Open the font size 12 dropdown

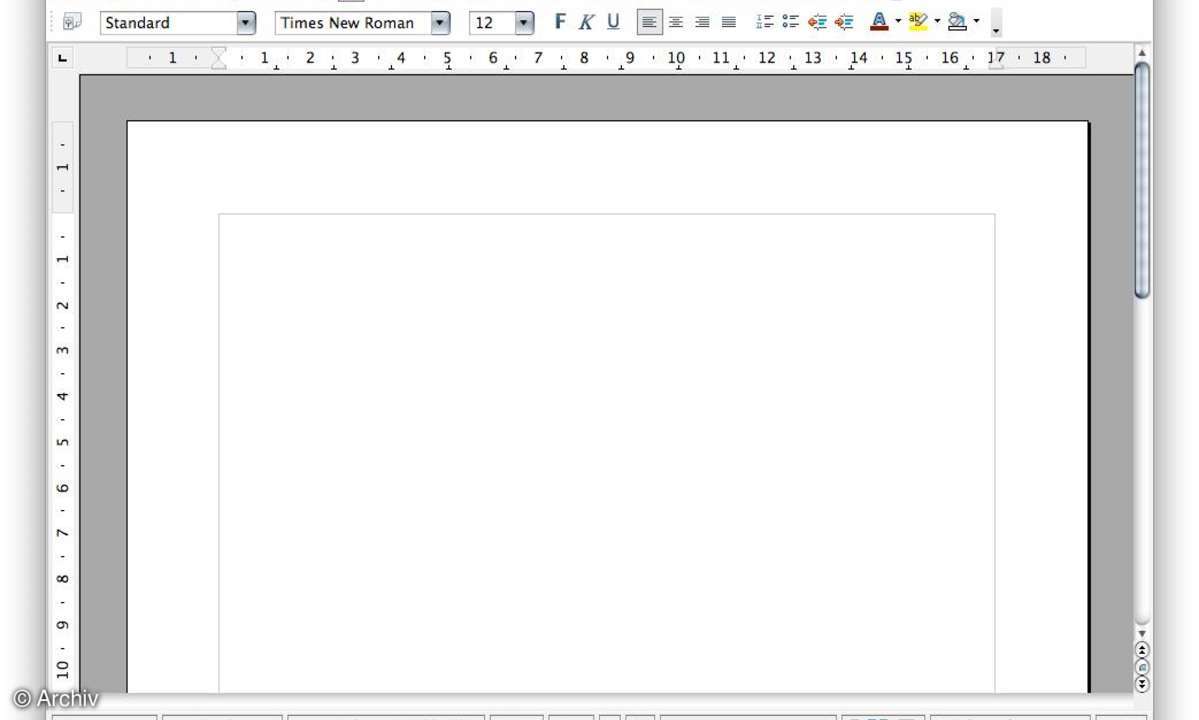(524, 23)
